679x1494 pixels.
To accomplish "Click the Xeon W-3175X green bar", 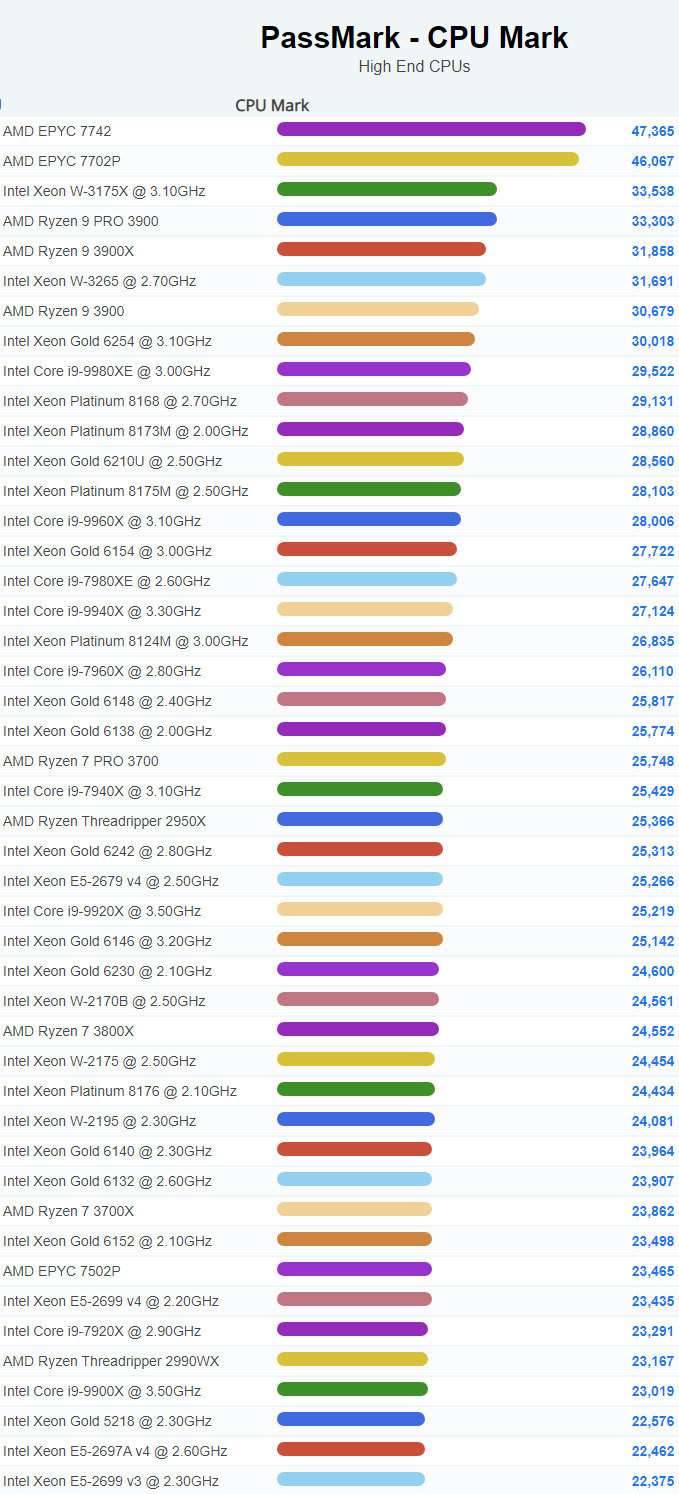I will coord(387,189).
